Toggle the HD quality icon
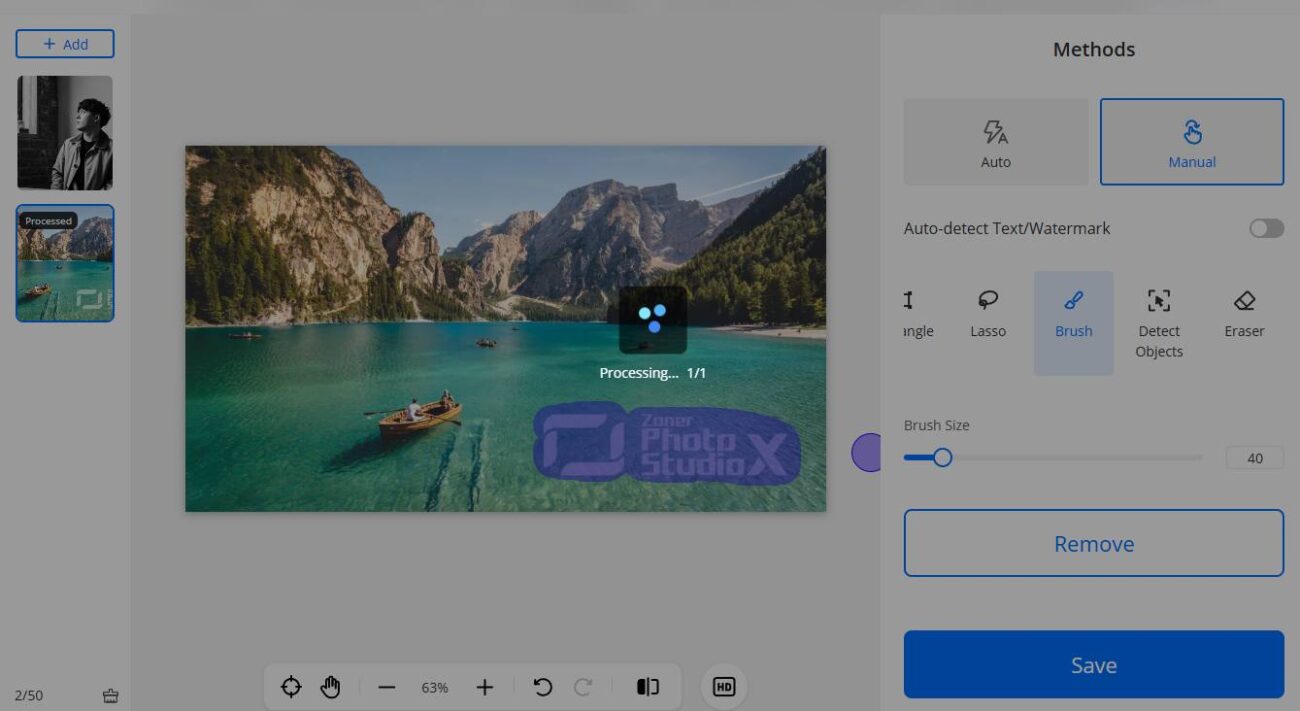This screenshot has height=711, width=1300. click(x=723, y=687)
